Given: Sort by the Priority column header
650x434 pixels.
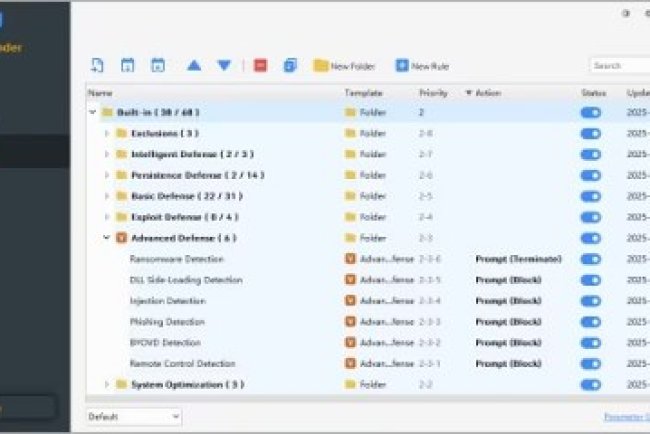Looking at the screenshot, I should (x=433, y=93).
